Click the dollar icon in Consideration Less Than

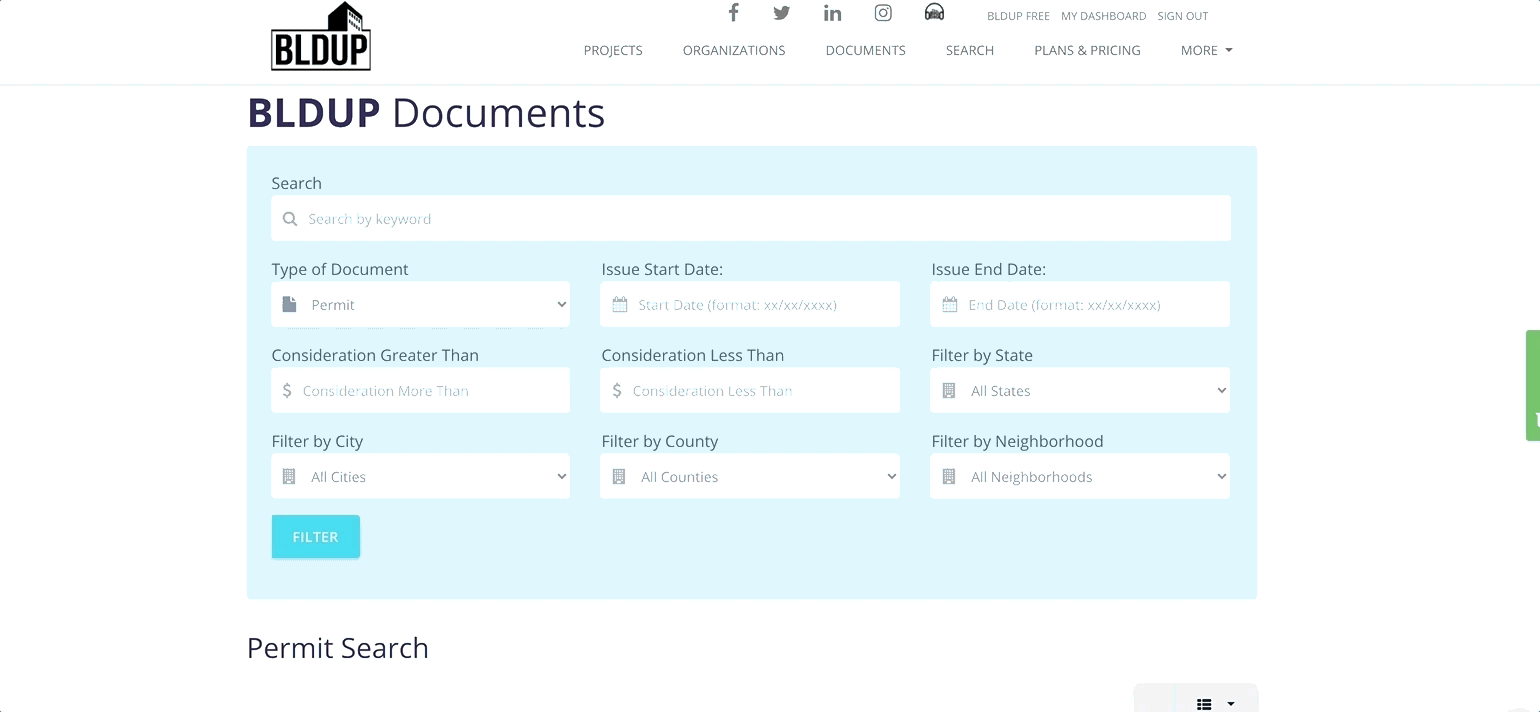pyautogui.click(x=617, y=391)
